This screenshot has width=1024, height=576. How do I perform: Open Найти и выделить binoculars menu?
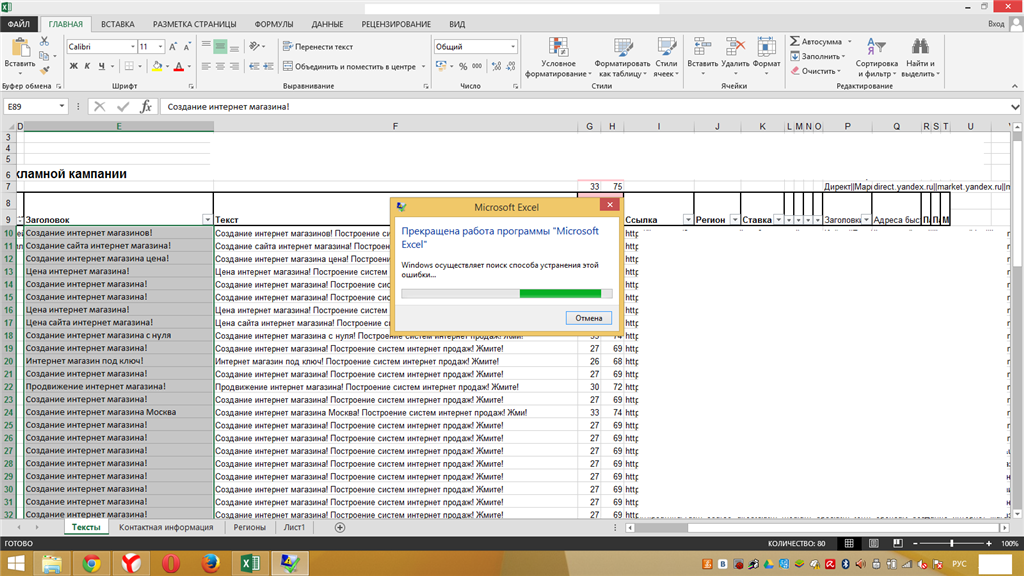(920, 57)
